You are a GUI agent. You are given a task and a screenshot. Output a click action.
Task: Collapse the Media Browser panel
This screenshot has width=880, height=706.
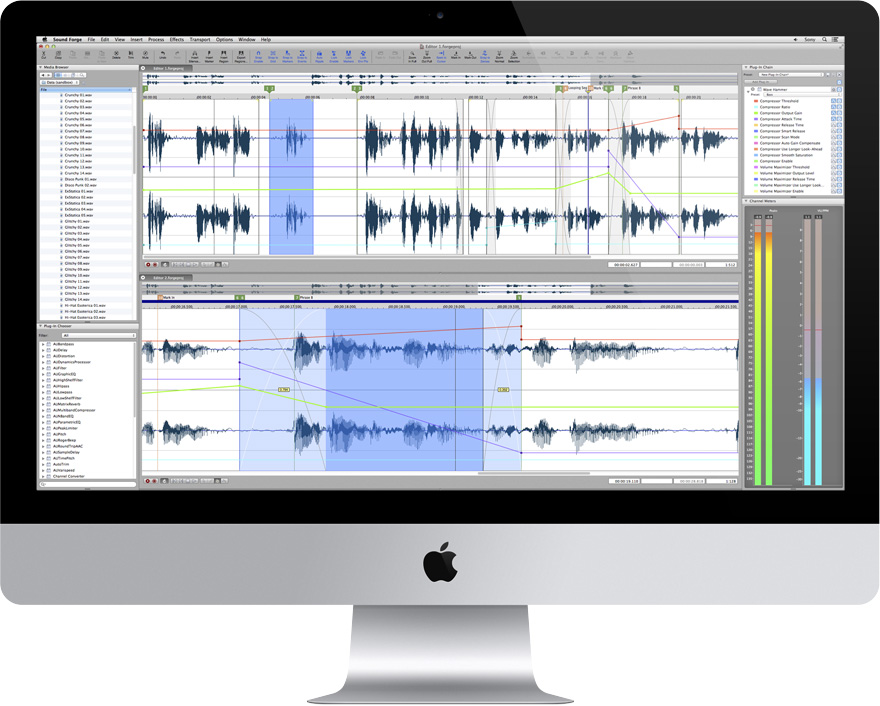coord(40,67)
